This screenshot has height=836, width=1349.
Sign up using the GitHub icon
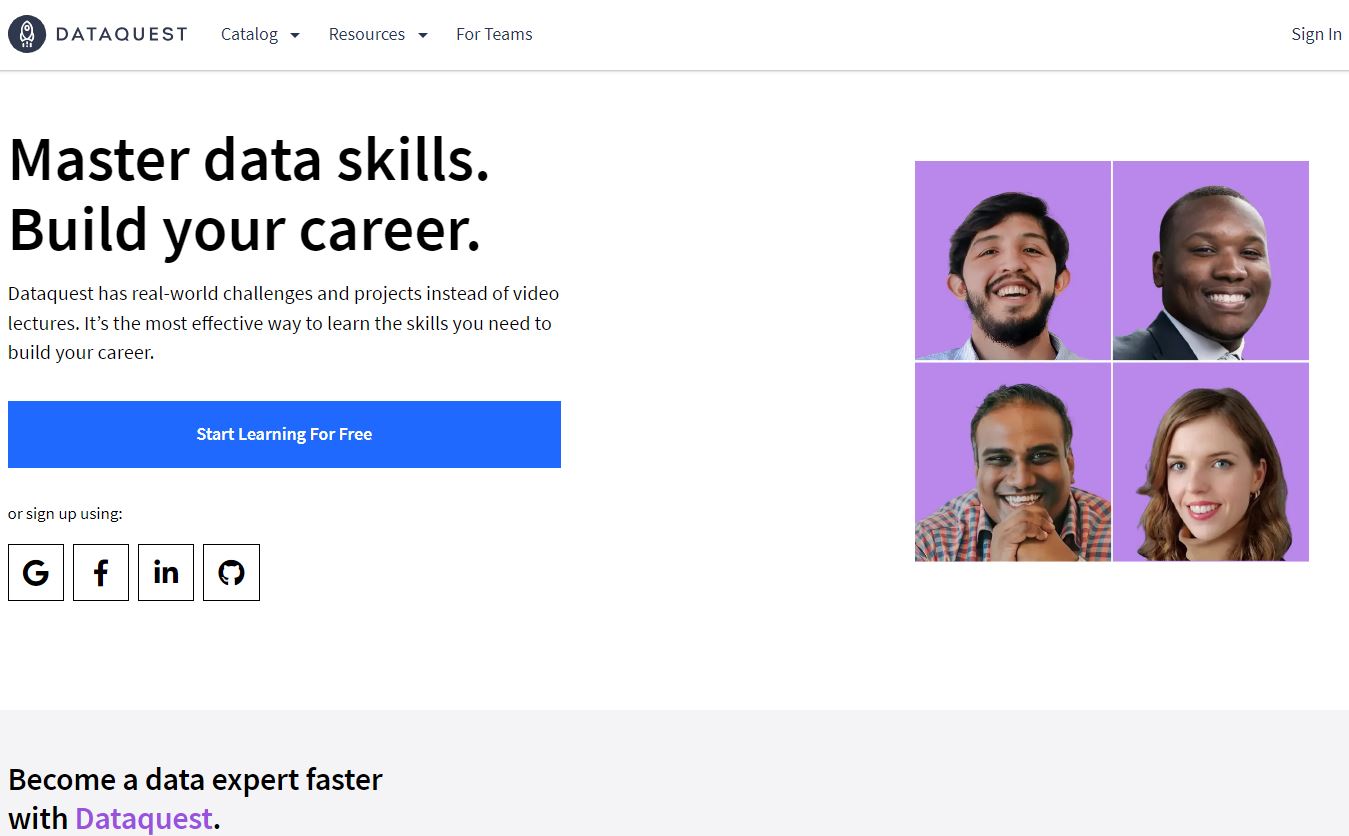tap(231, 572)
